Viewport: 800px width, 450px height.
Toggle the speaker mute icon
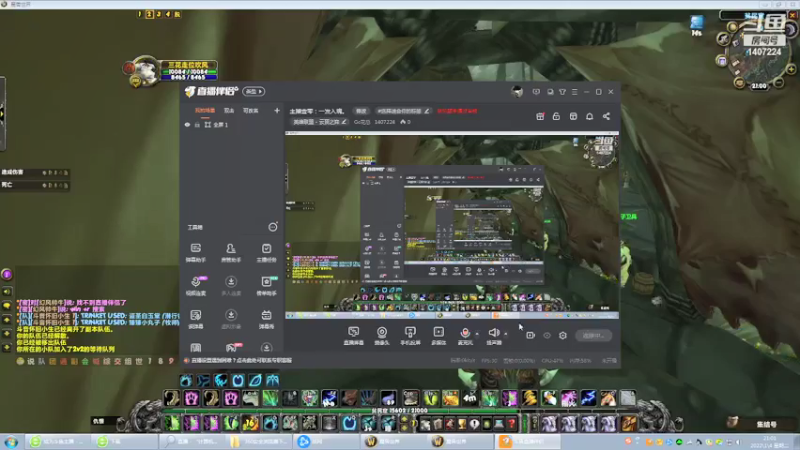[x=493, y=333]
